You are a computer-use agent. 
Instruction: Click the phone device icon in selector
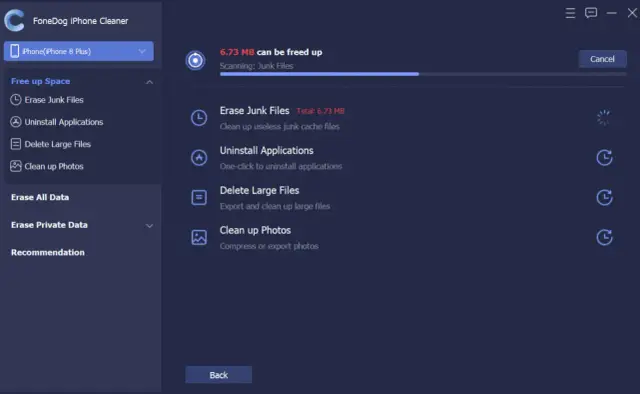(x=15, y=51)
